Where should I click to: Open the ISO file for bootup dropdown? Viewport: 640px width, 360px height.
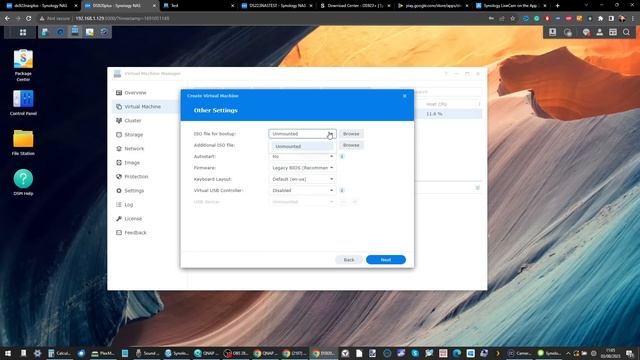302,134
